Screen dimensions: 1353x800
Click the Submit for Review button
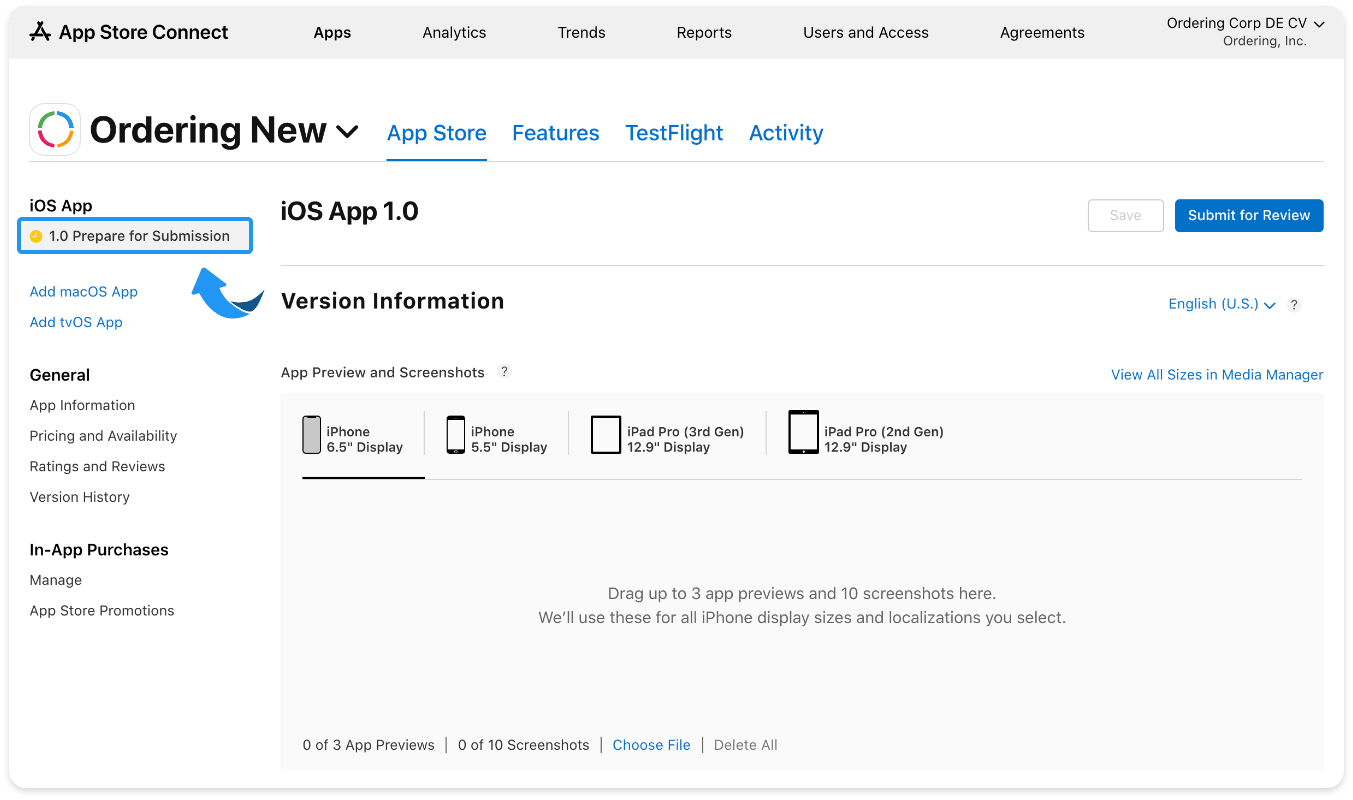coord(1249,215)
